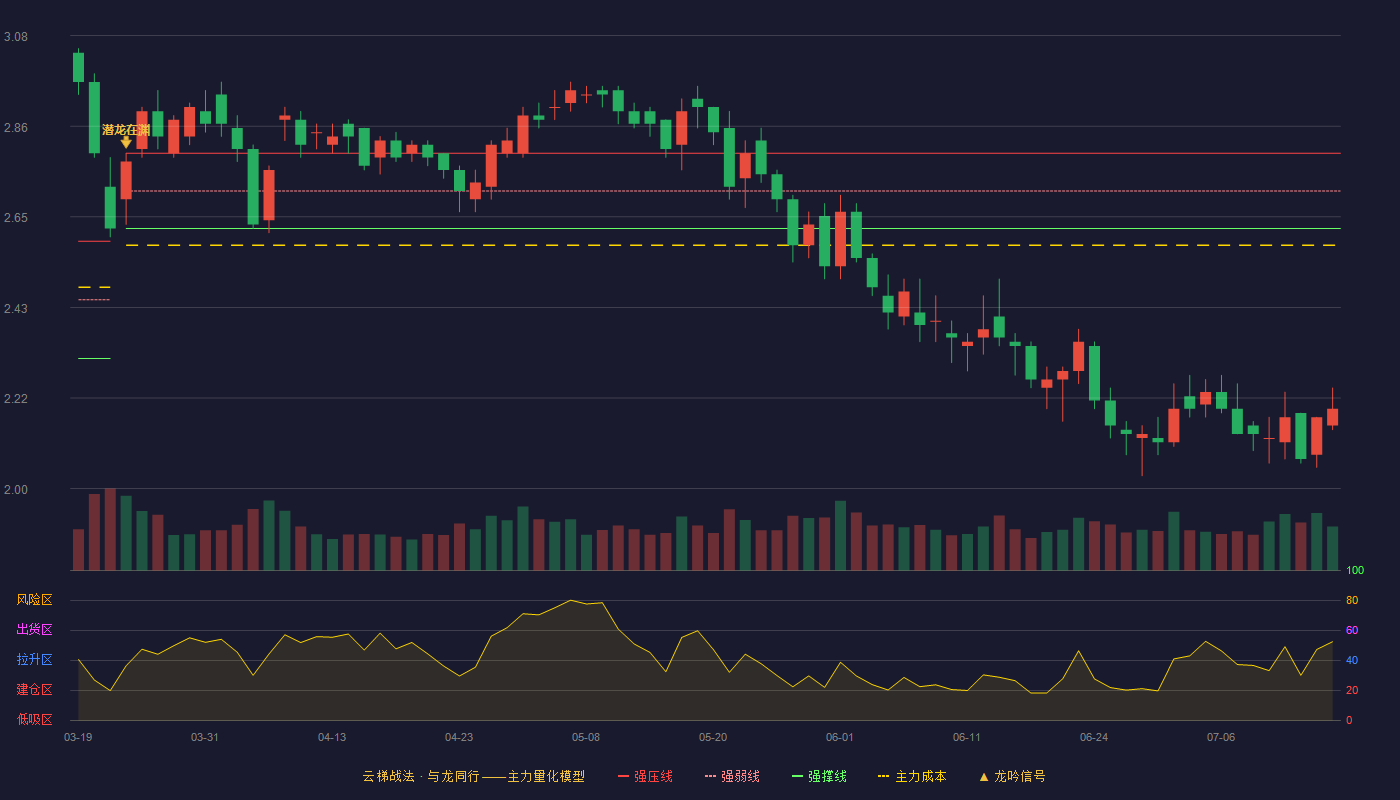Click the tallest volume bar near 03-19
Viewport: 1400px width, 800px height.
click(110, 529)
